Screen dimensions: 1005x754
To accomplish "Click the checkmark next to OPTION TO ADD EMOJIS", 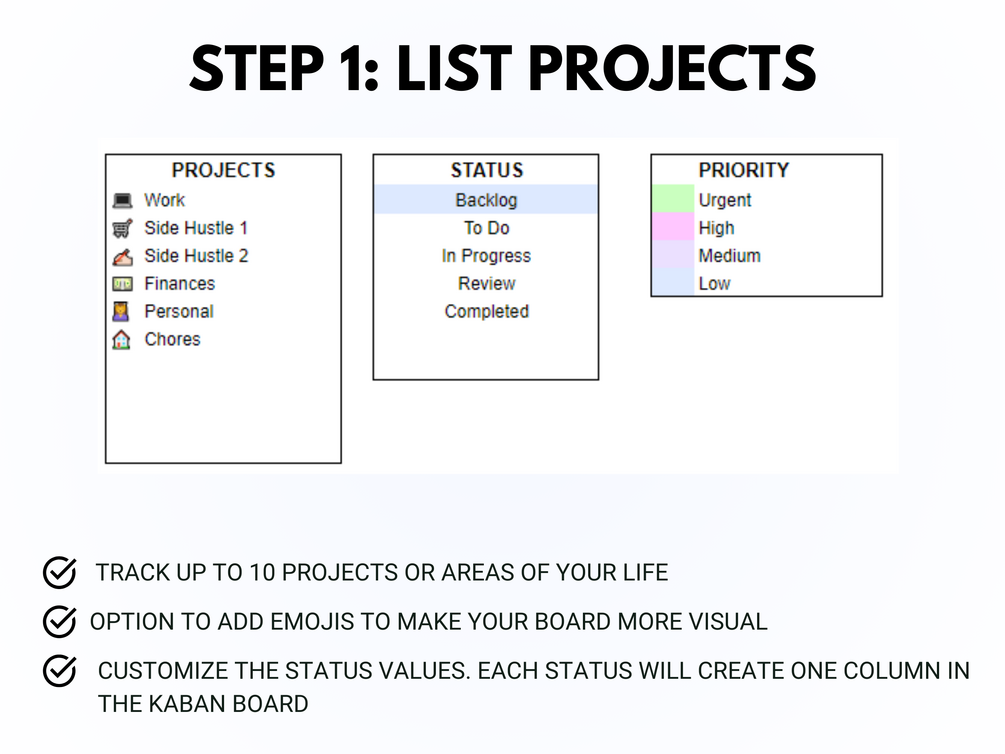I will (x=60, y=621).
